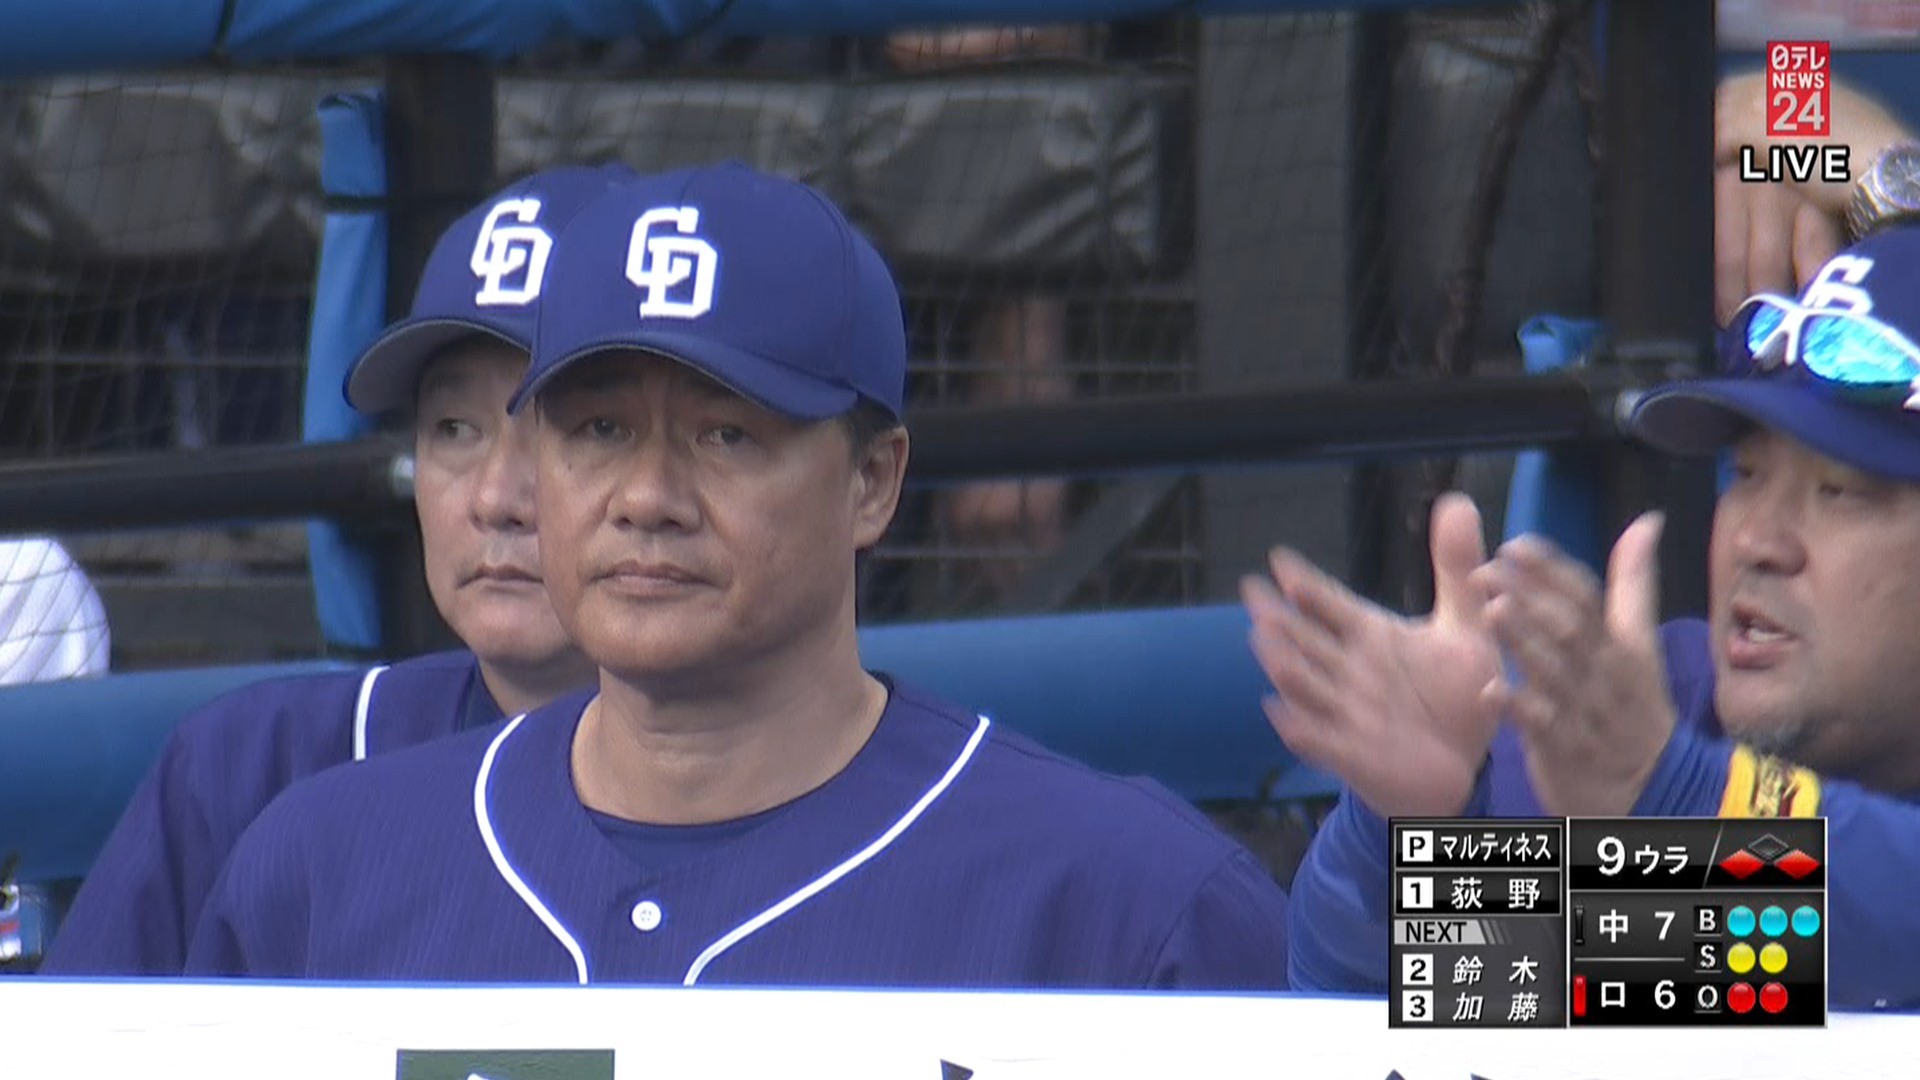
Task: Click the B ball count label
Action: point(1707,920)
